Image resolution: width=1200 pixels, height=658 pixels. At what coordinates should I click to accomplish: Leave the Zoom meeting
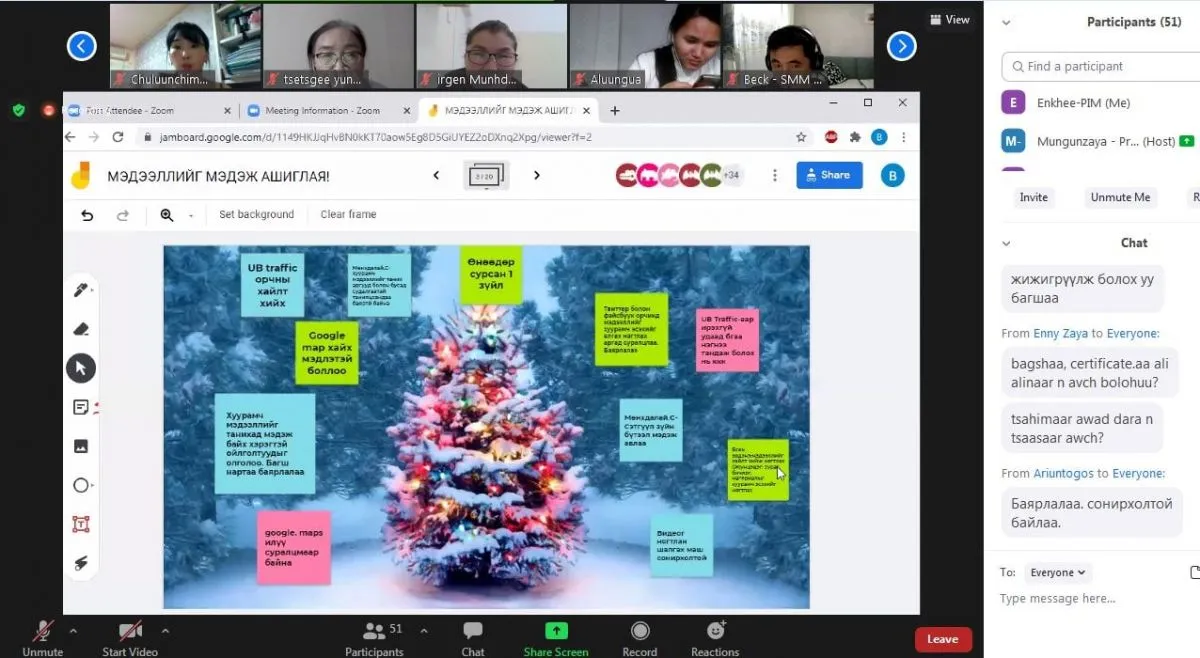pyautogui.click(x=942, y=639)
